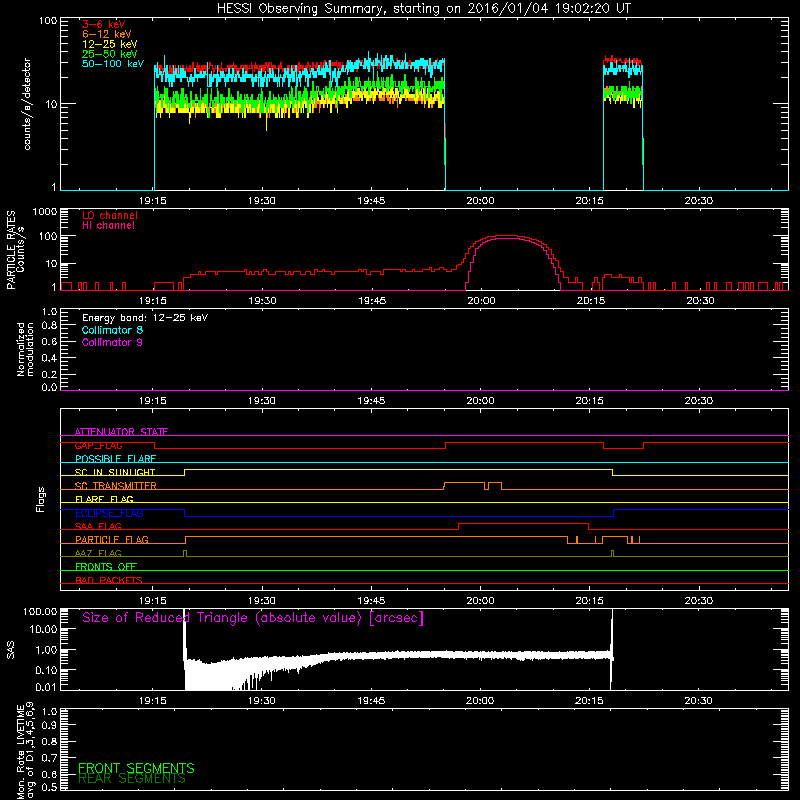
Task: Select the 12-25 keV legend label
Action: [x=110, y=44]
